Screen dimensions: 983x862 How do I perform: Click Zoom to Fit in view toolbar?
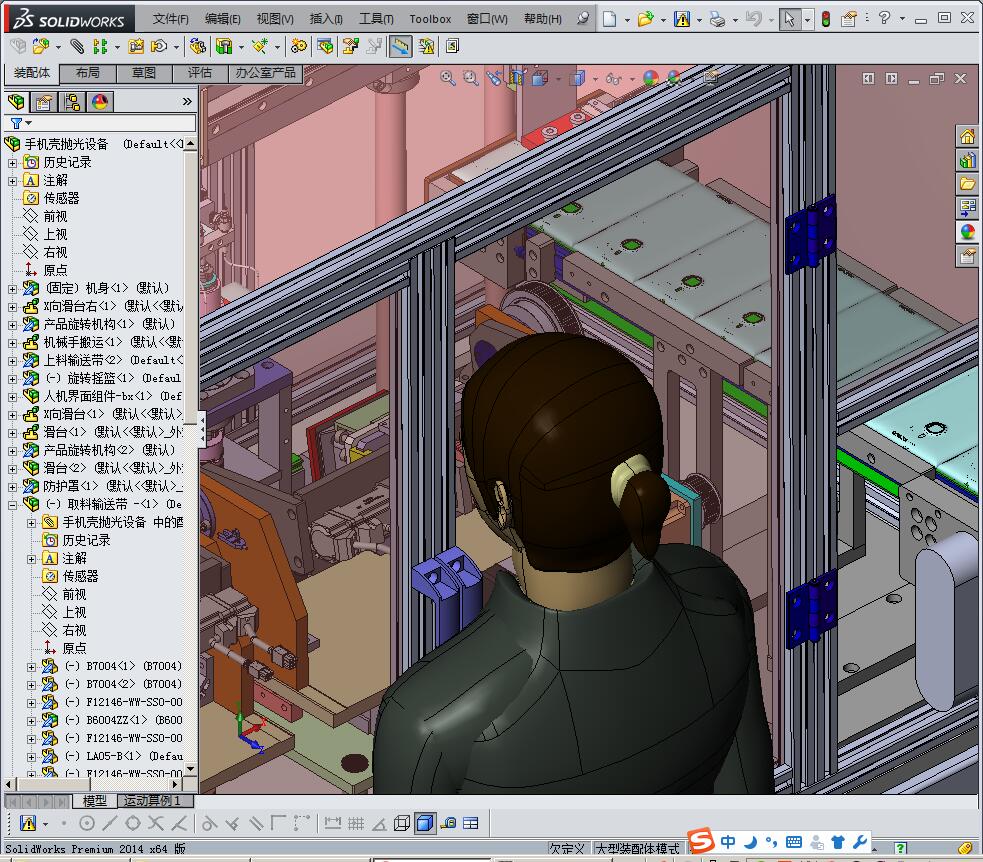click(448, 78)
